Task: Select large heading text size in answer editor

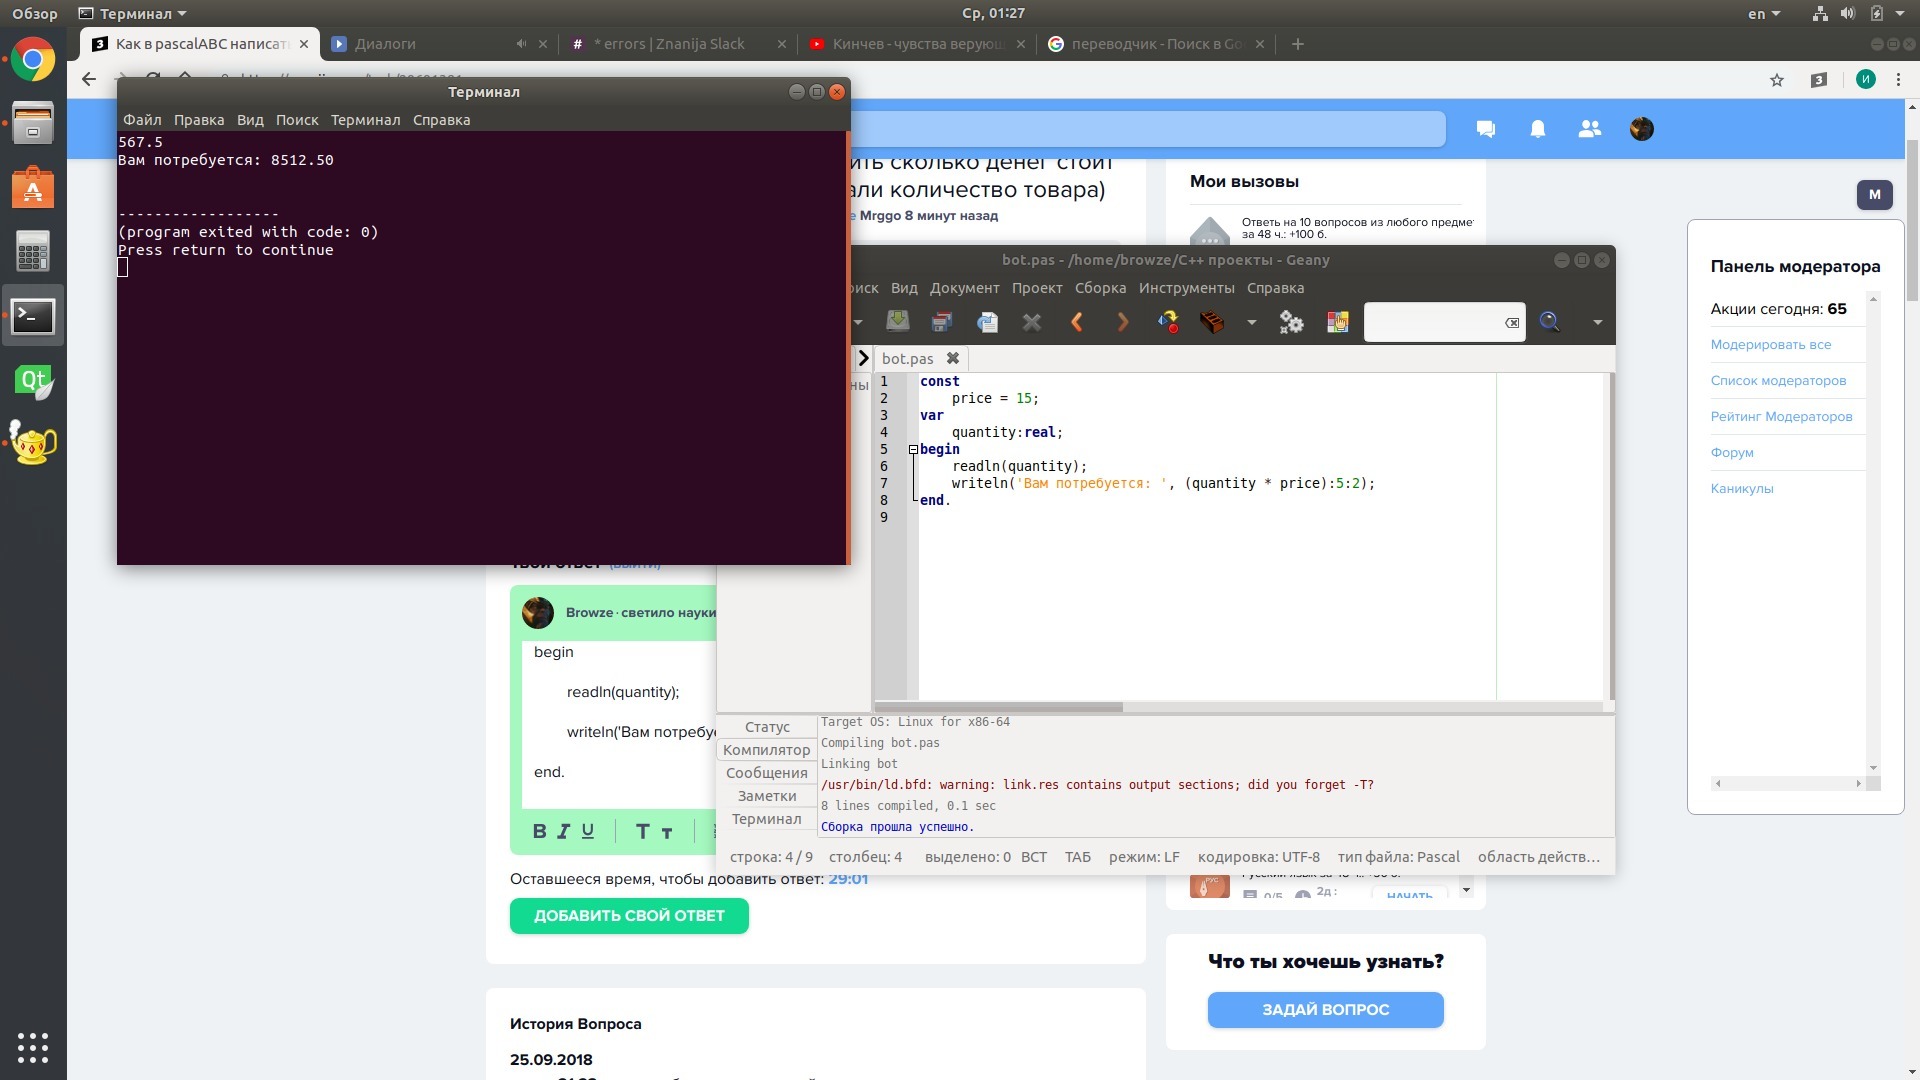Action: [642, 831]
